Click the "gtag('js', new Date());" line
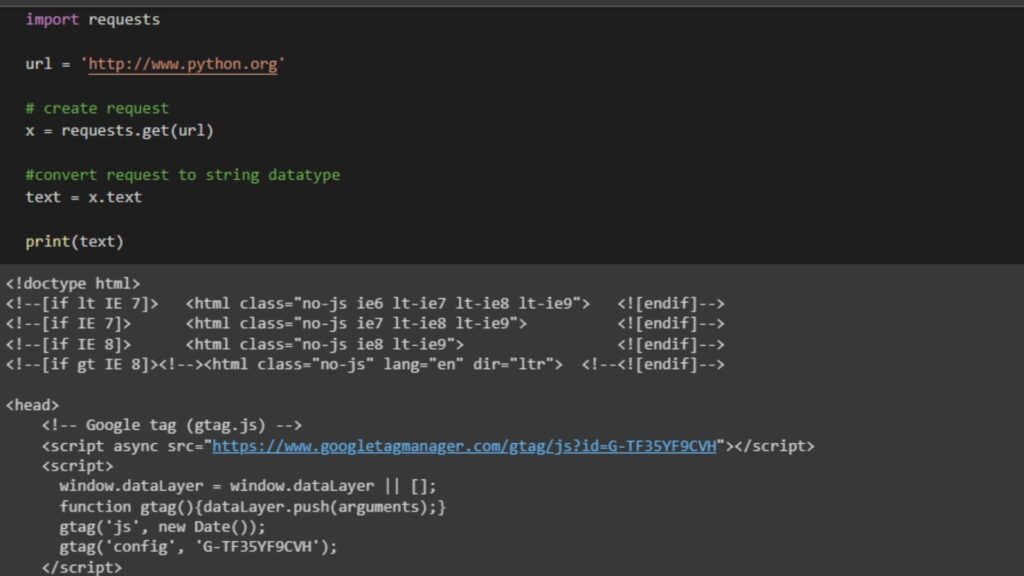 coord(163,527)
